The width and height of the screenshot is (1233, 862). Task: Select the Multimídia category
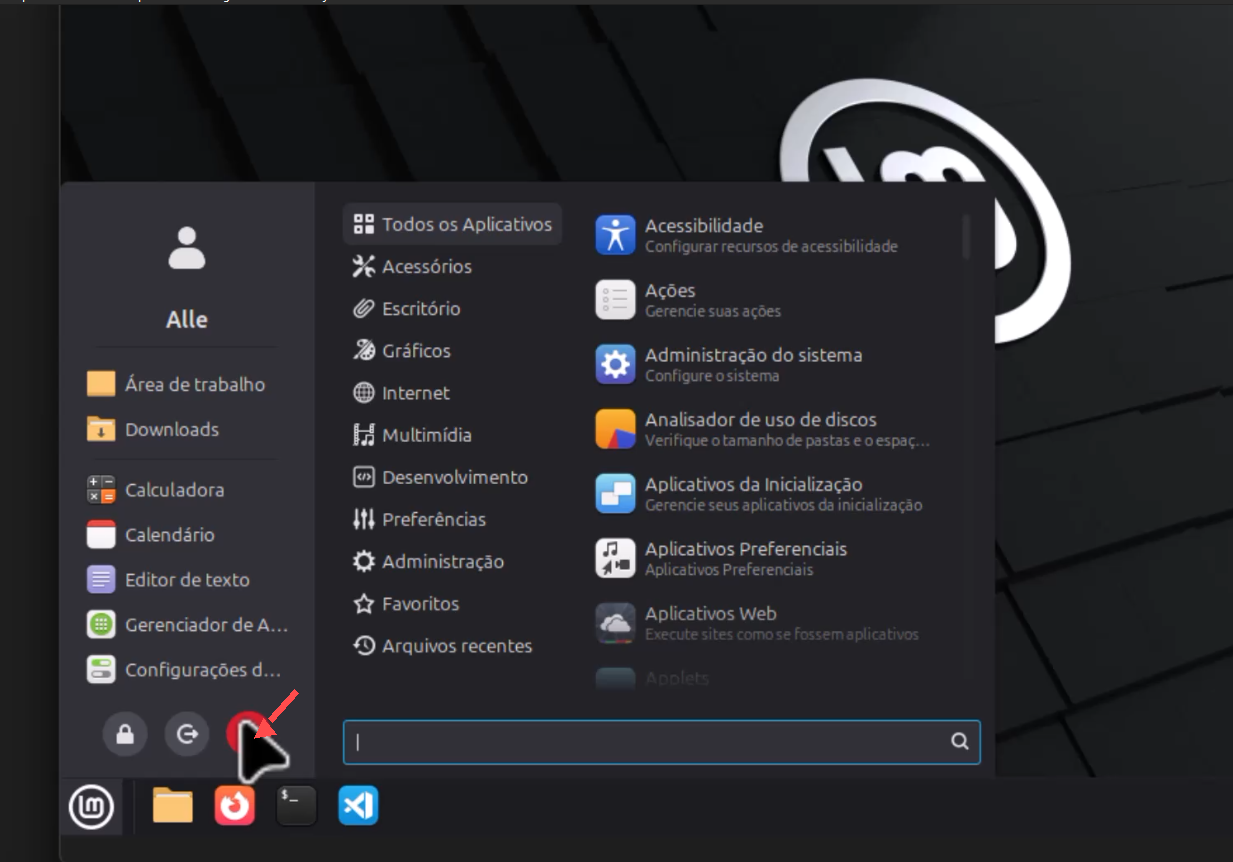tap(452, 435)
